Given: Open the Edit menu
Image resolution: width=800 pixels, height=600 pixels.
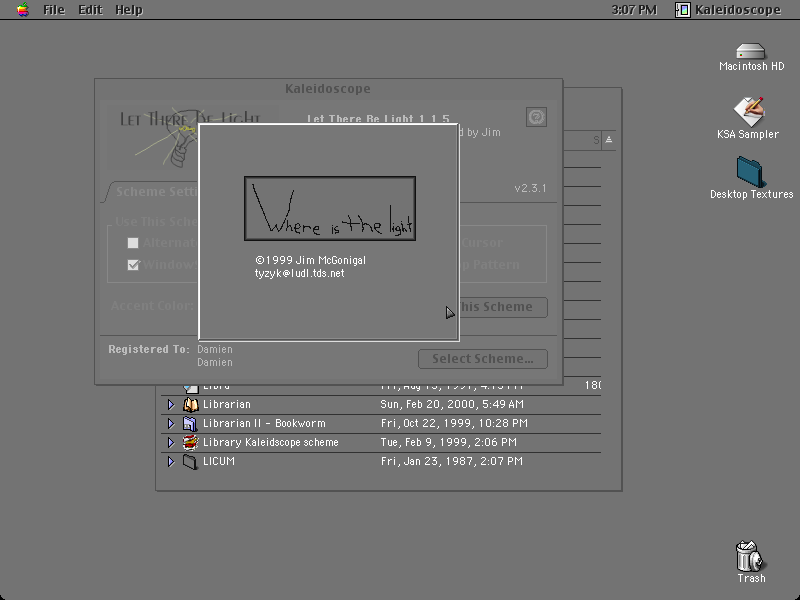Looking at the screenshot, I should 90,10.
